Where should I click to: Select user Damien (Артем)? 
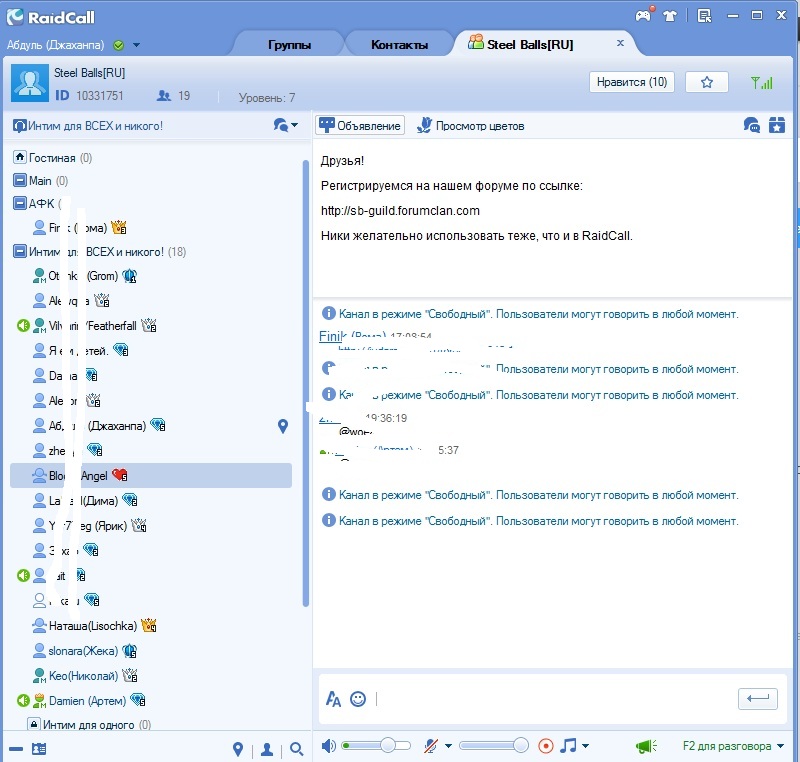(87, 701)
